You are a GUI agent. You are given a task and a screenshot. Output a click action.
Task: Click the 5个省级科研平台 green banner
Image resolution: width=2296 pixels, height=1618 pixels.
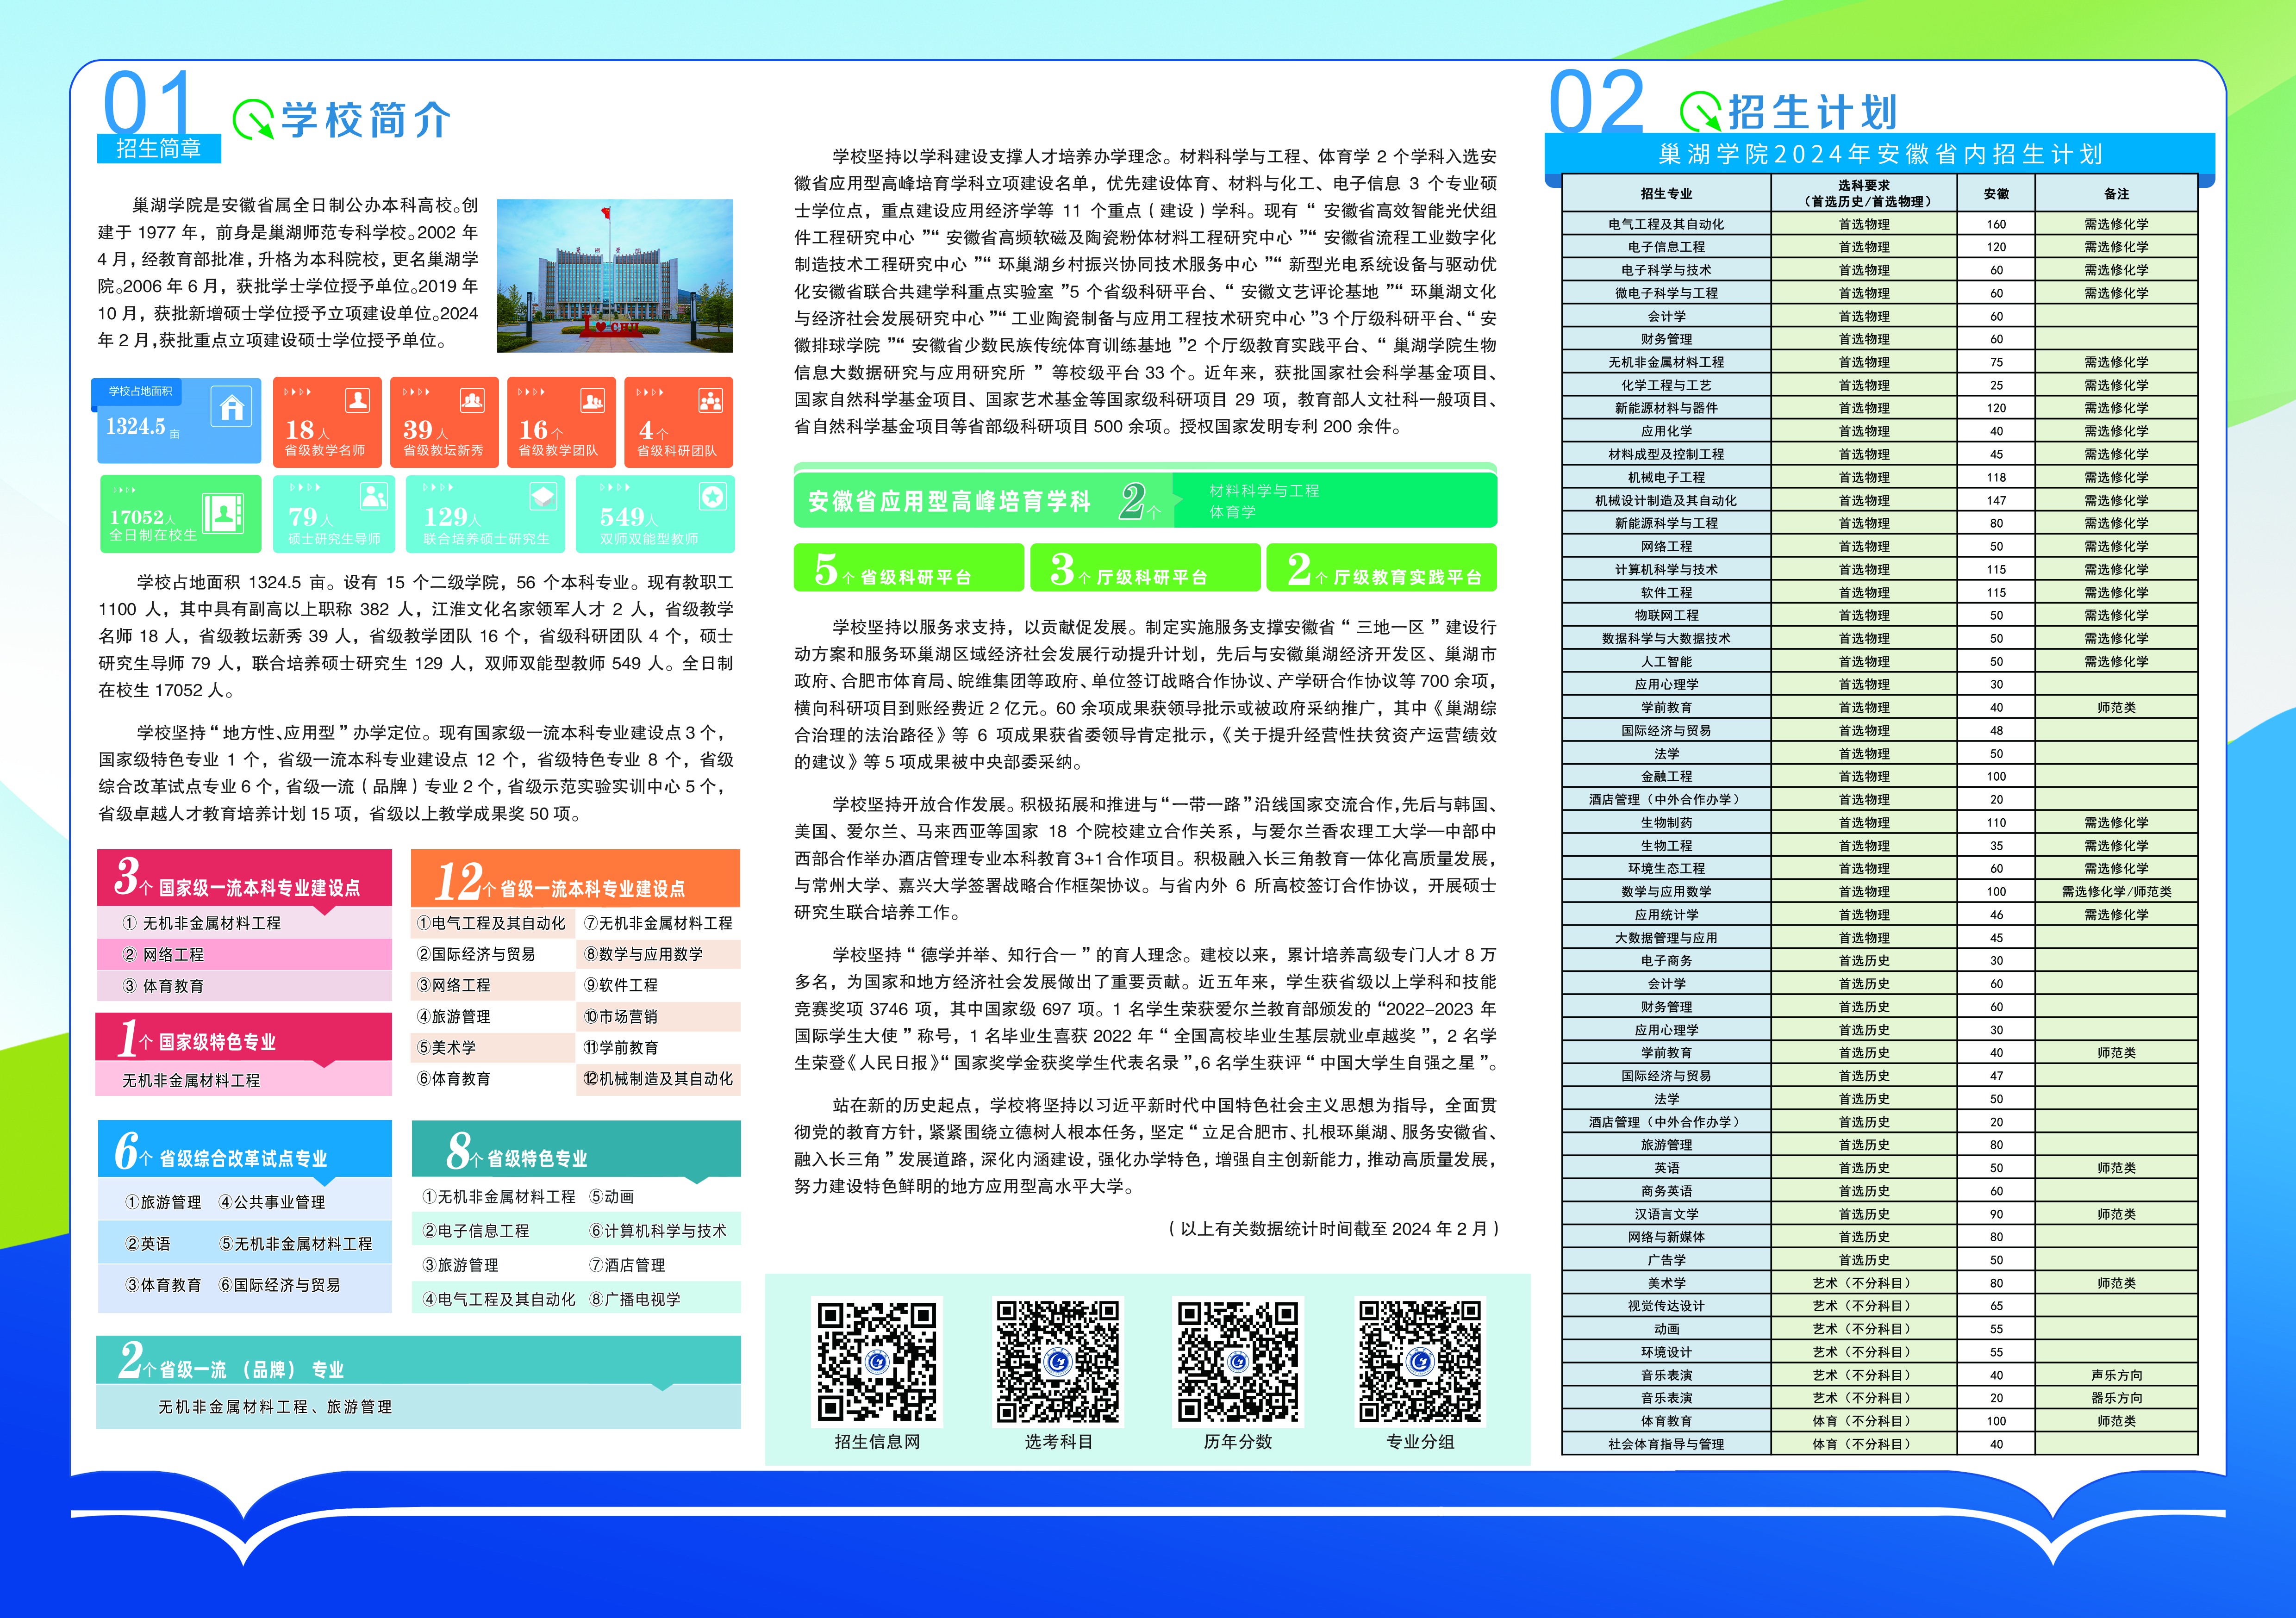coord(908,568)
